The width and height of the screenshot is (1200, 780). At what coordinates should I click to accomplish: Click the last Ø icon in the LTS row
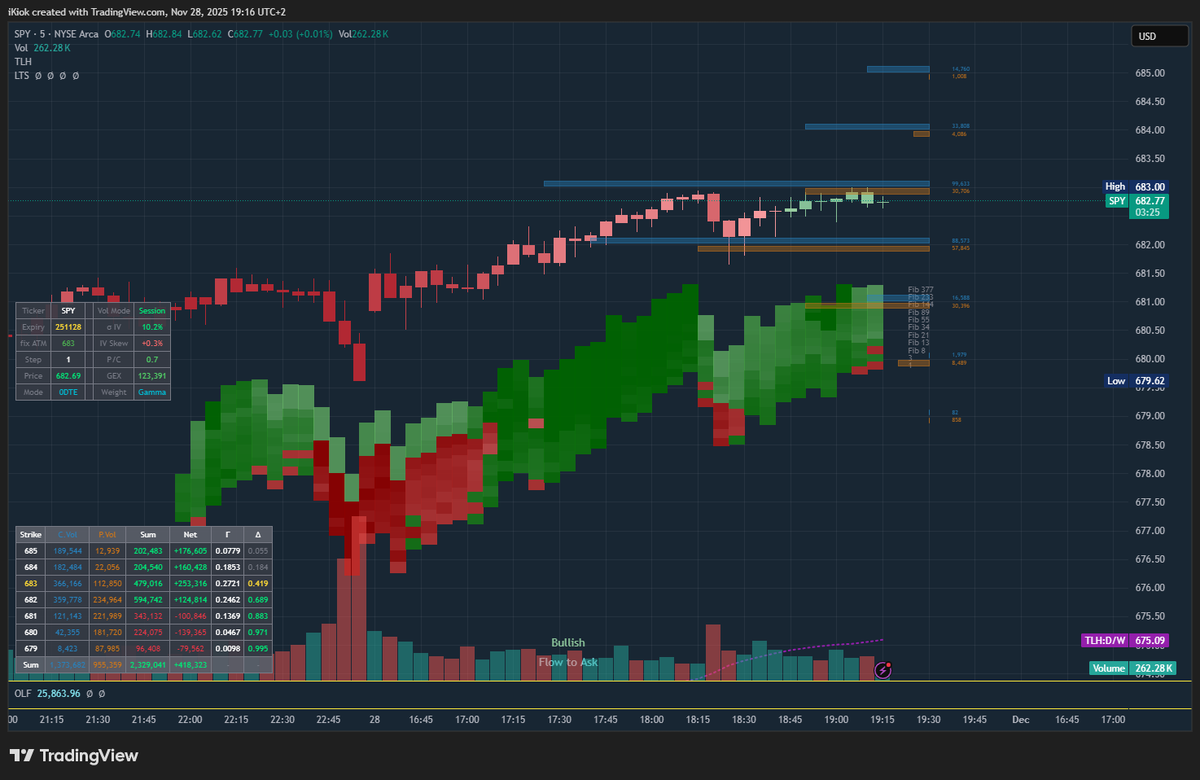coord(75,75)
